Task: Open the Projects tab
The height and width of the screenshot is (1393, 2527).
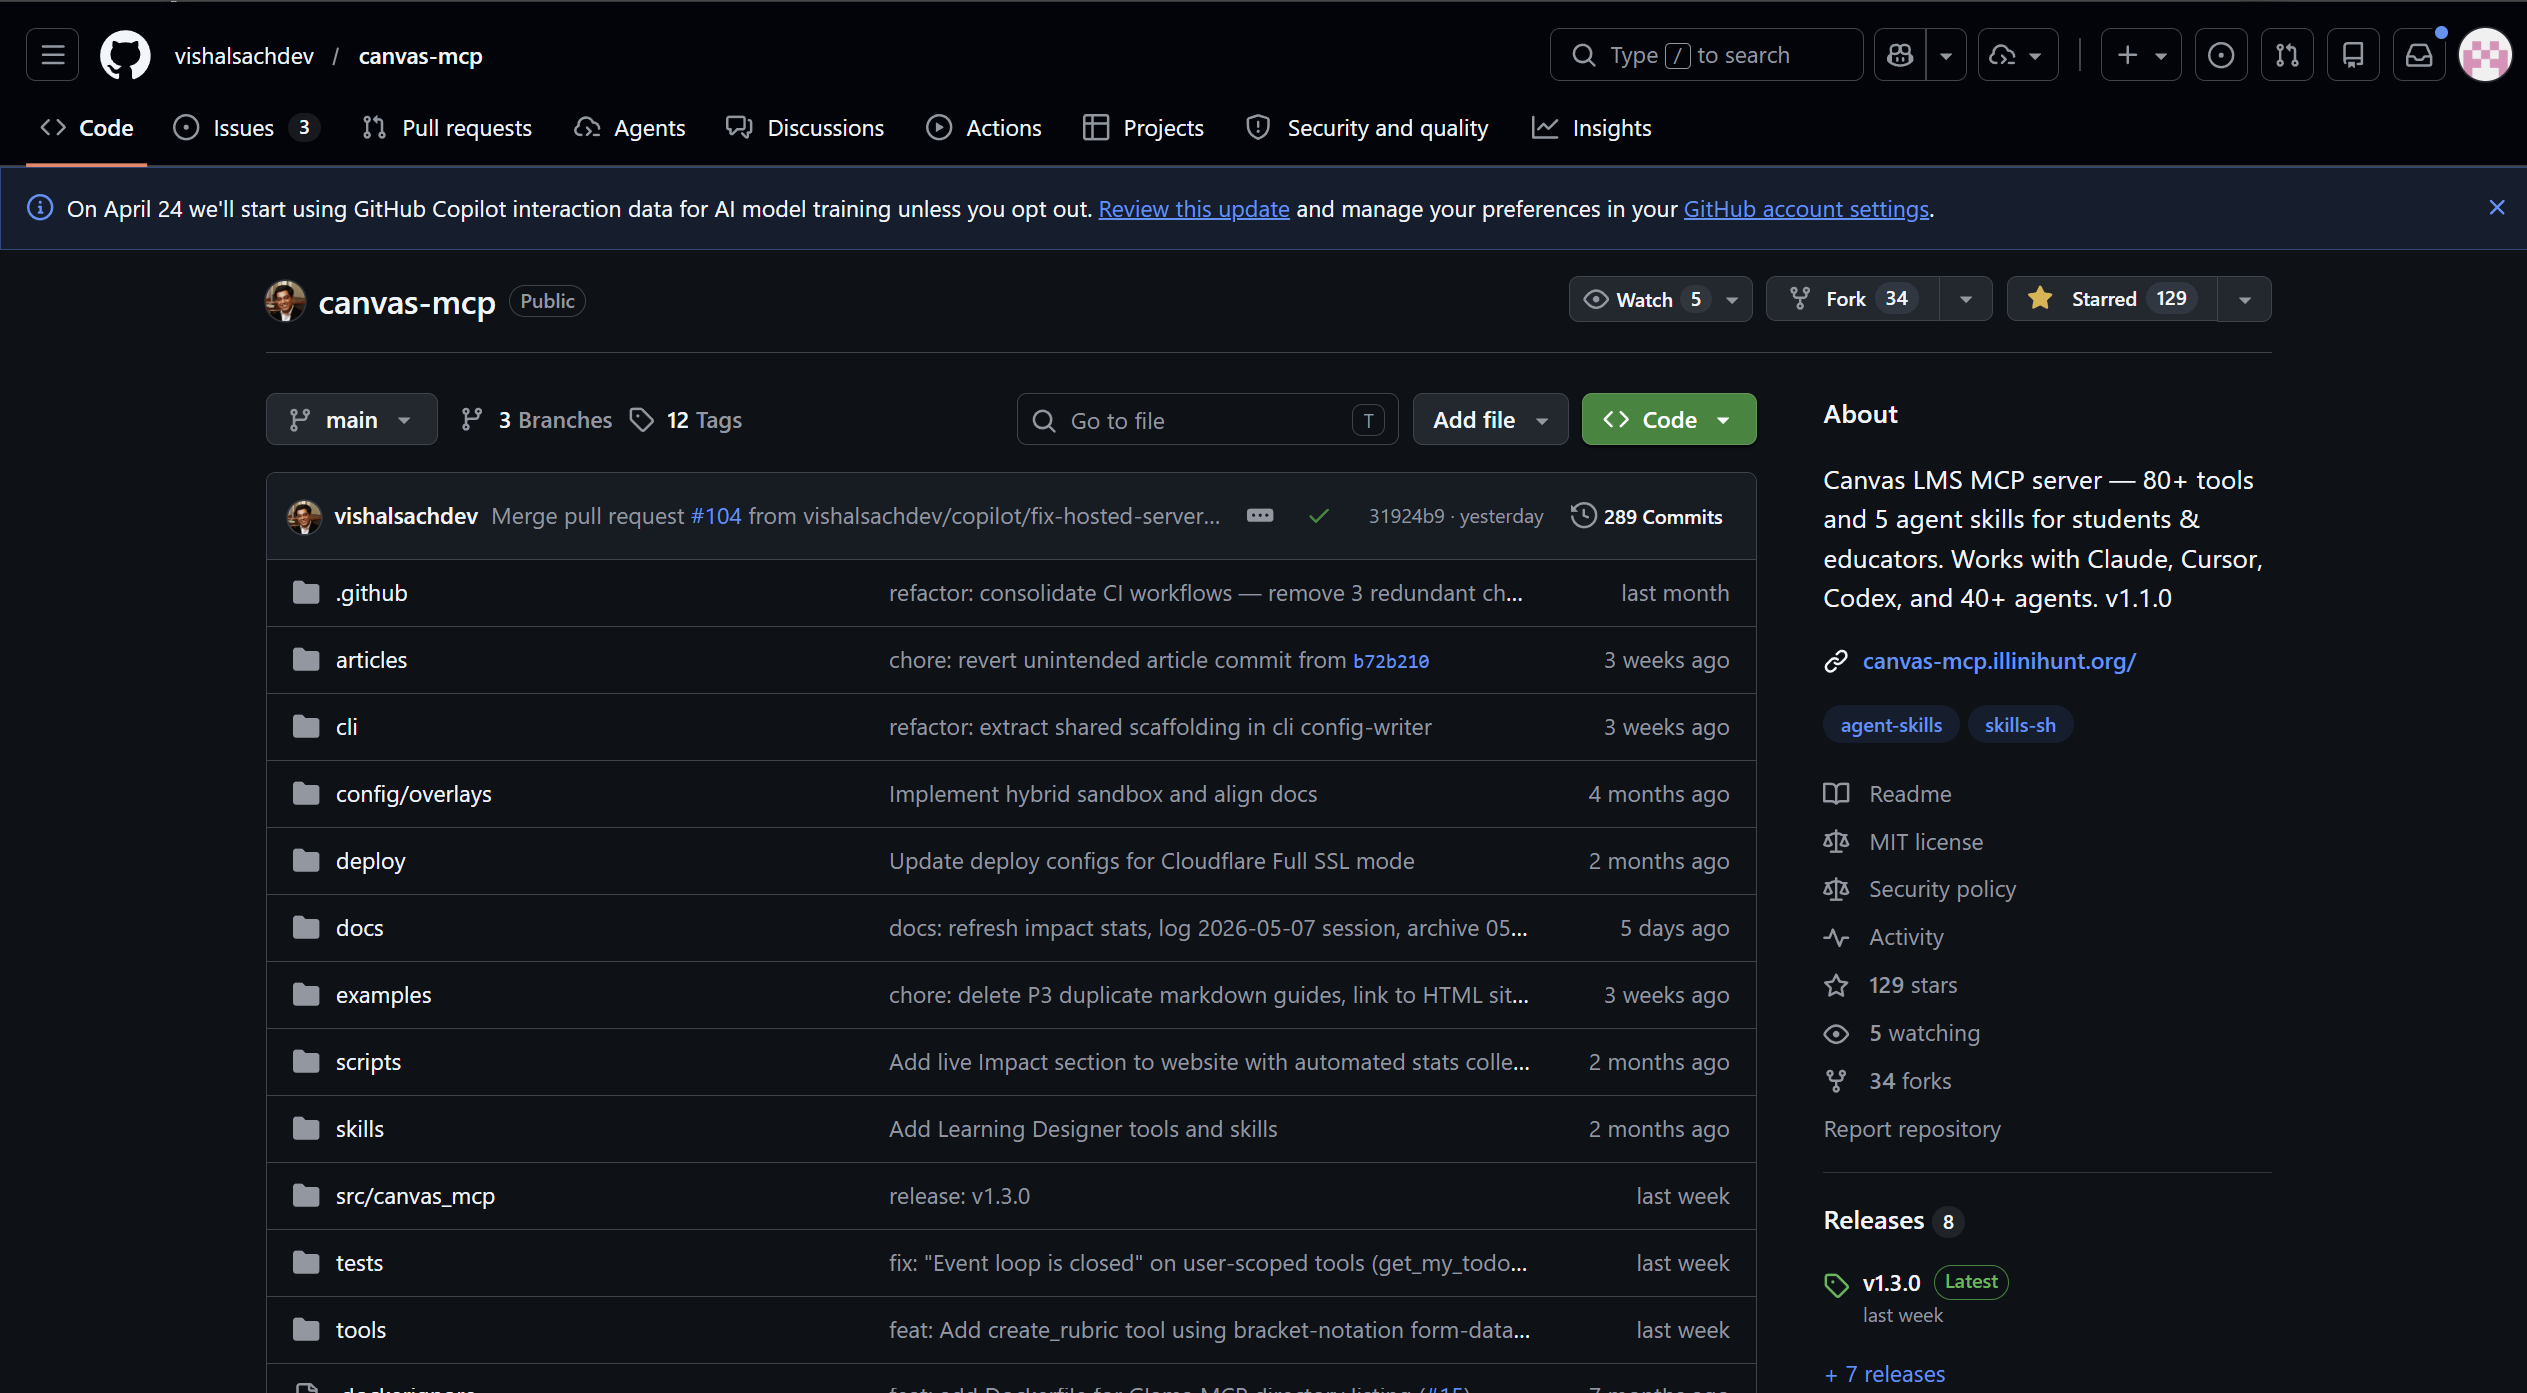Action: 1144,128
